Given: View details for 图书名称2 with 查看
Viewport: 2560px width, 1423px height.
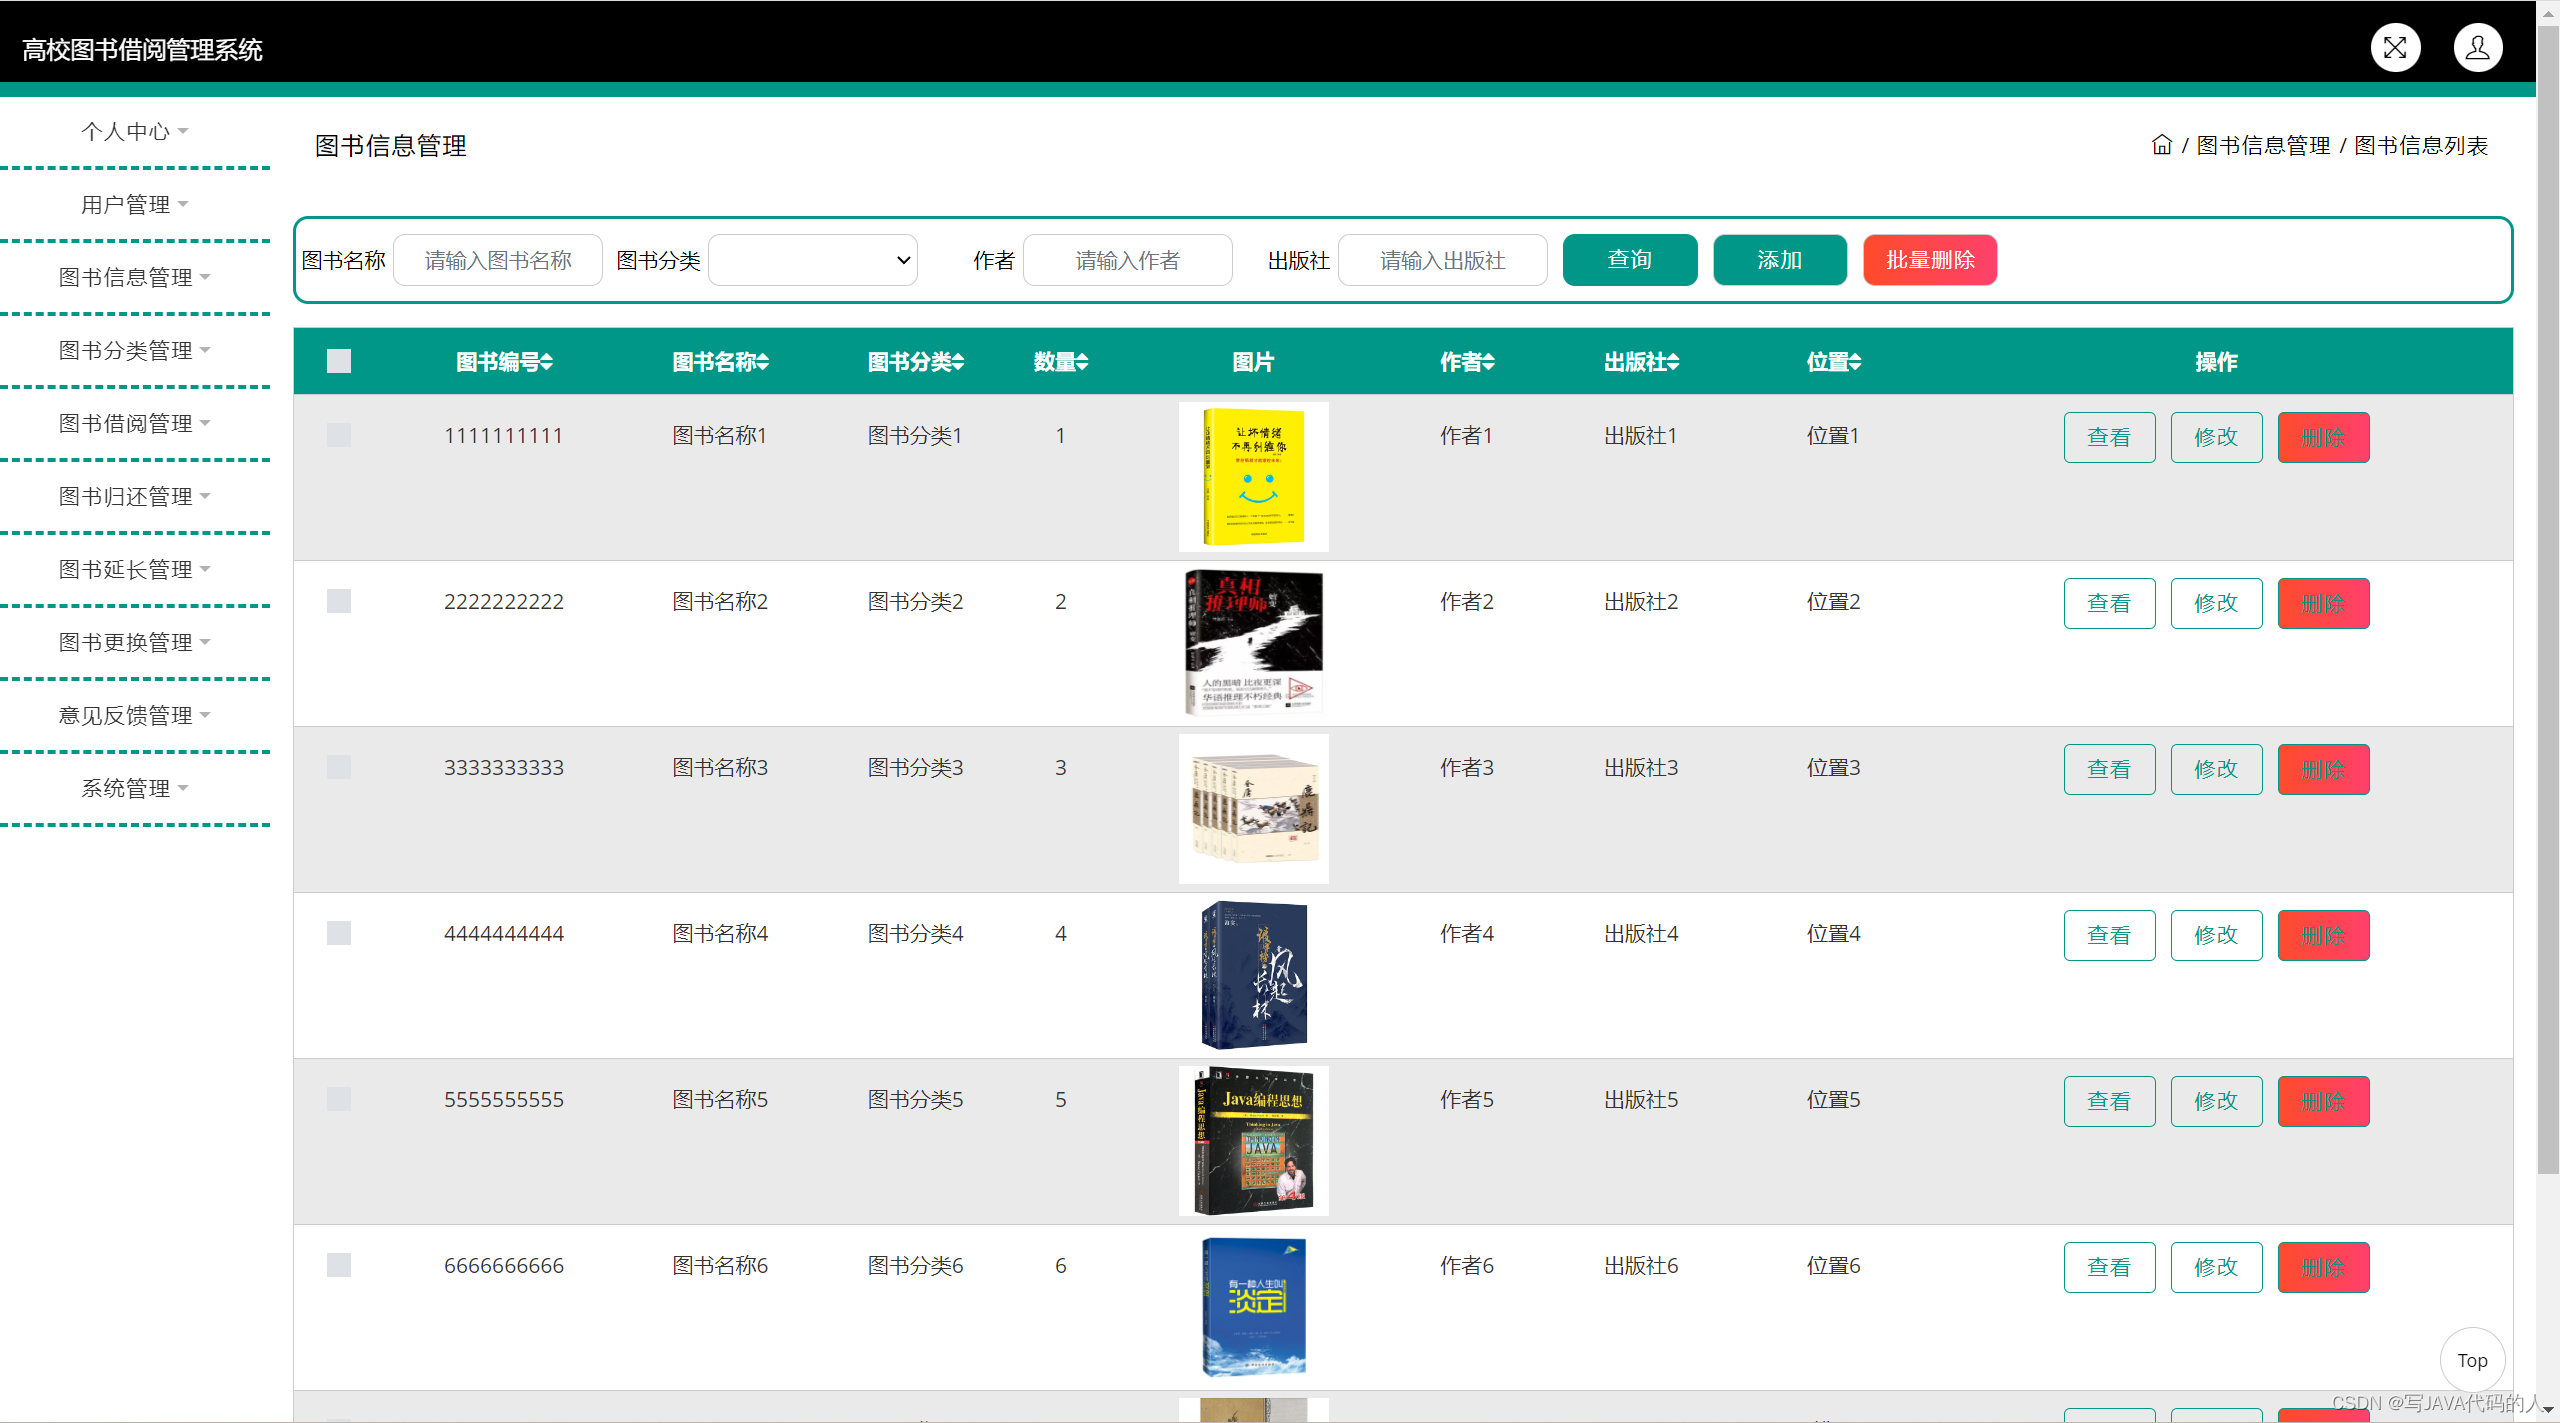Looking at the screenshot, I should coord(2109,603).
